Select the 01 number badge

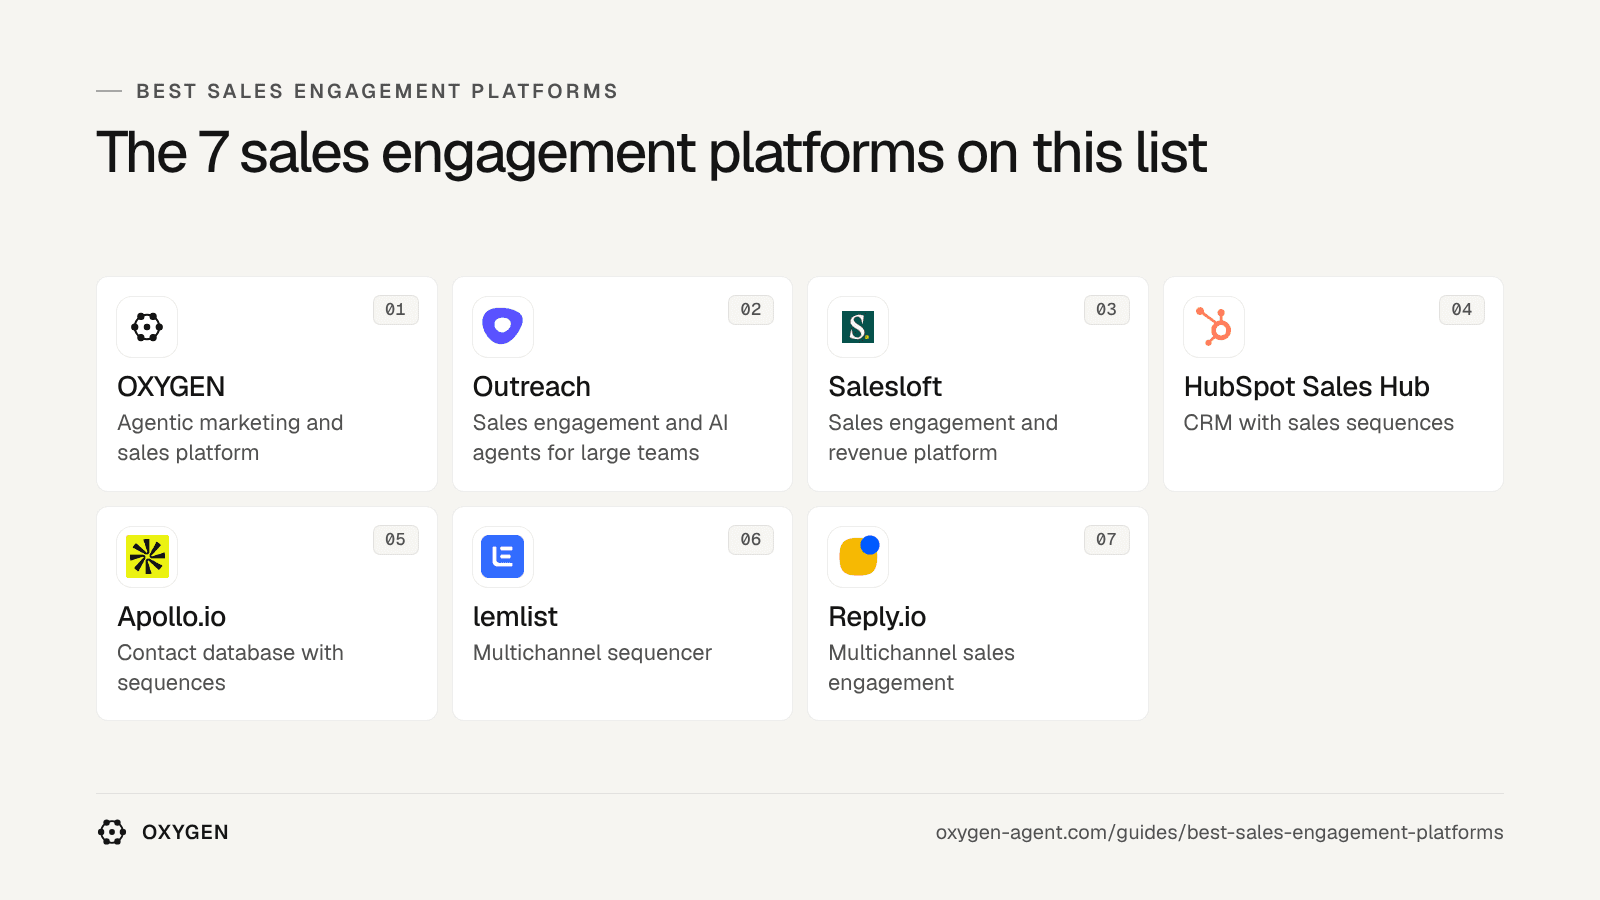(x=396, y=310)
